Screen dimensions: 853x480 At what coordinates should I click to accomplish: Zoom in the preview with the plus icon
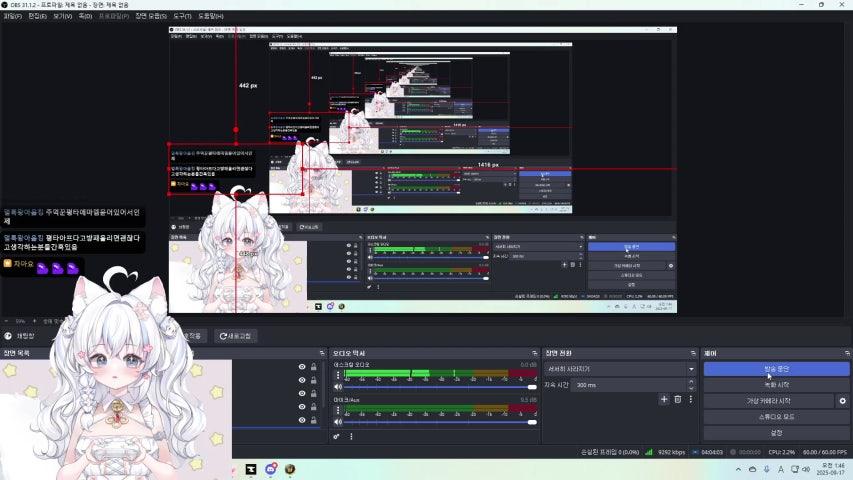[x=35, y=321]
